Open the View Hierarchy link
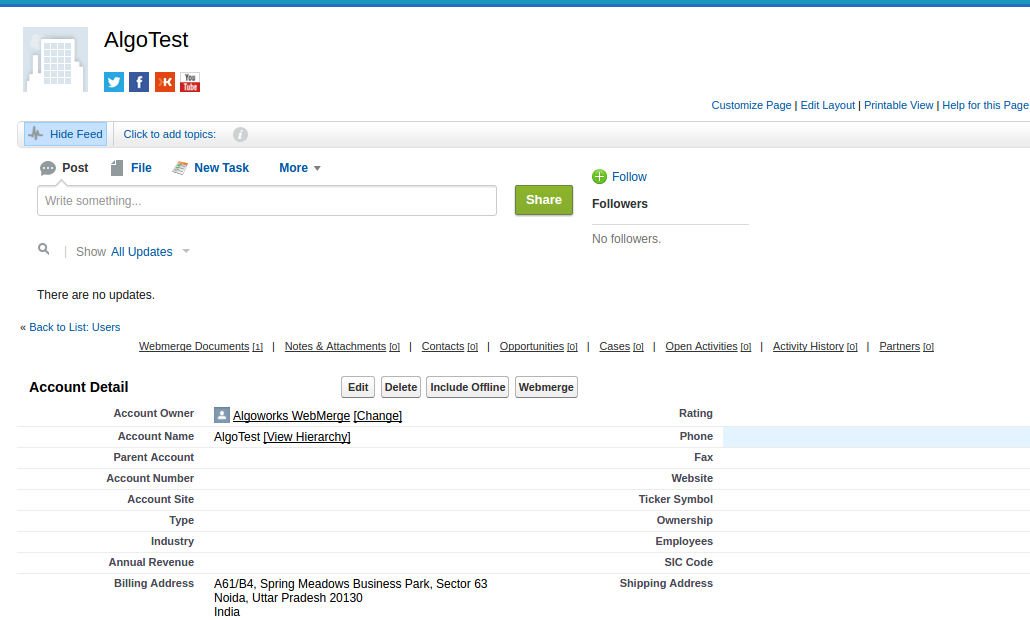 click(x=307, y=437)
